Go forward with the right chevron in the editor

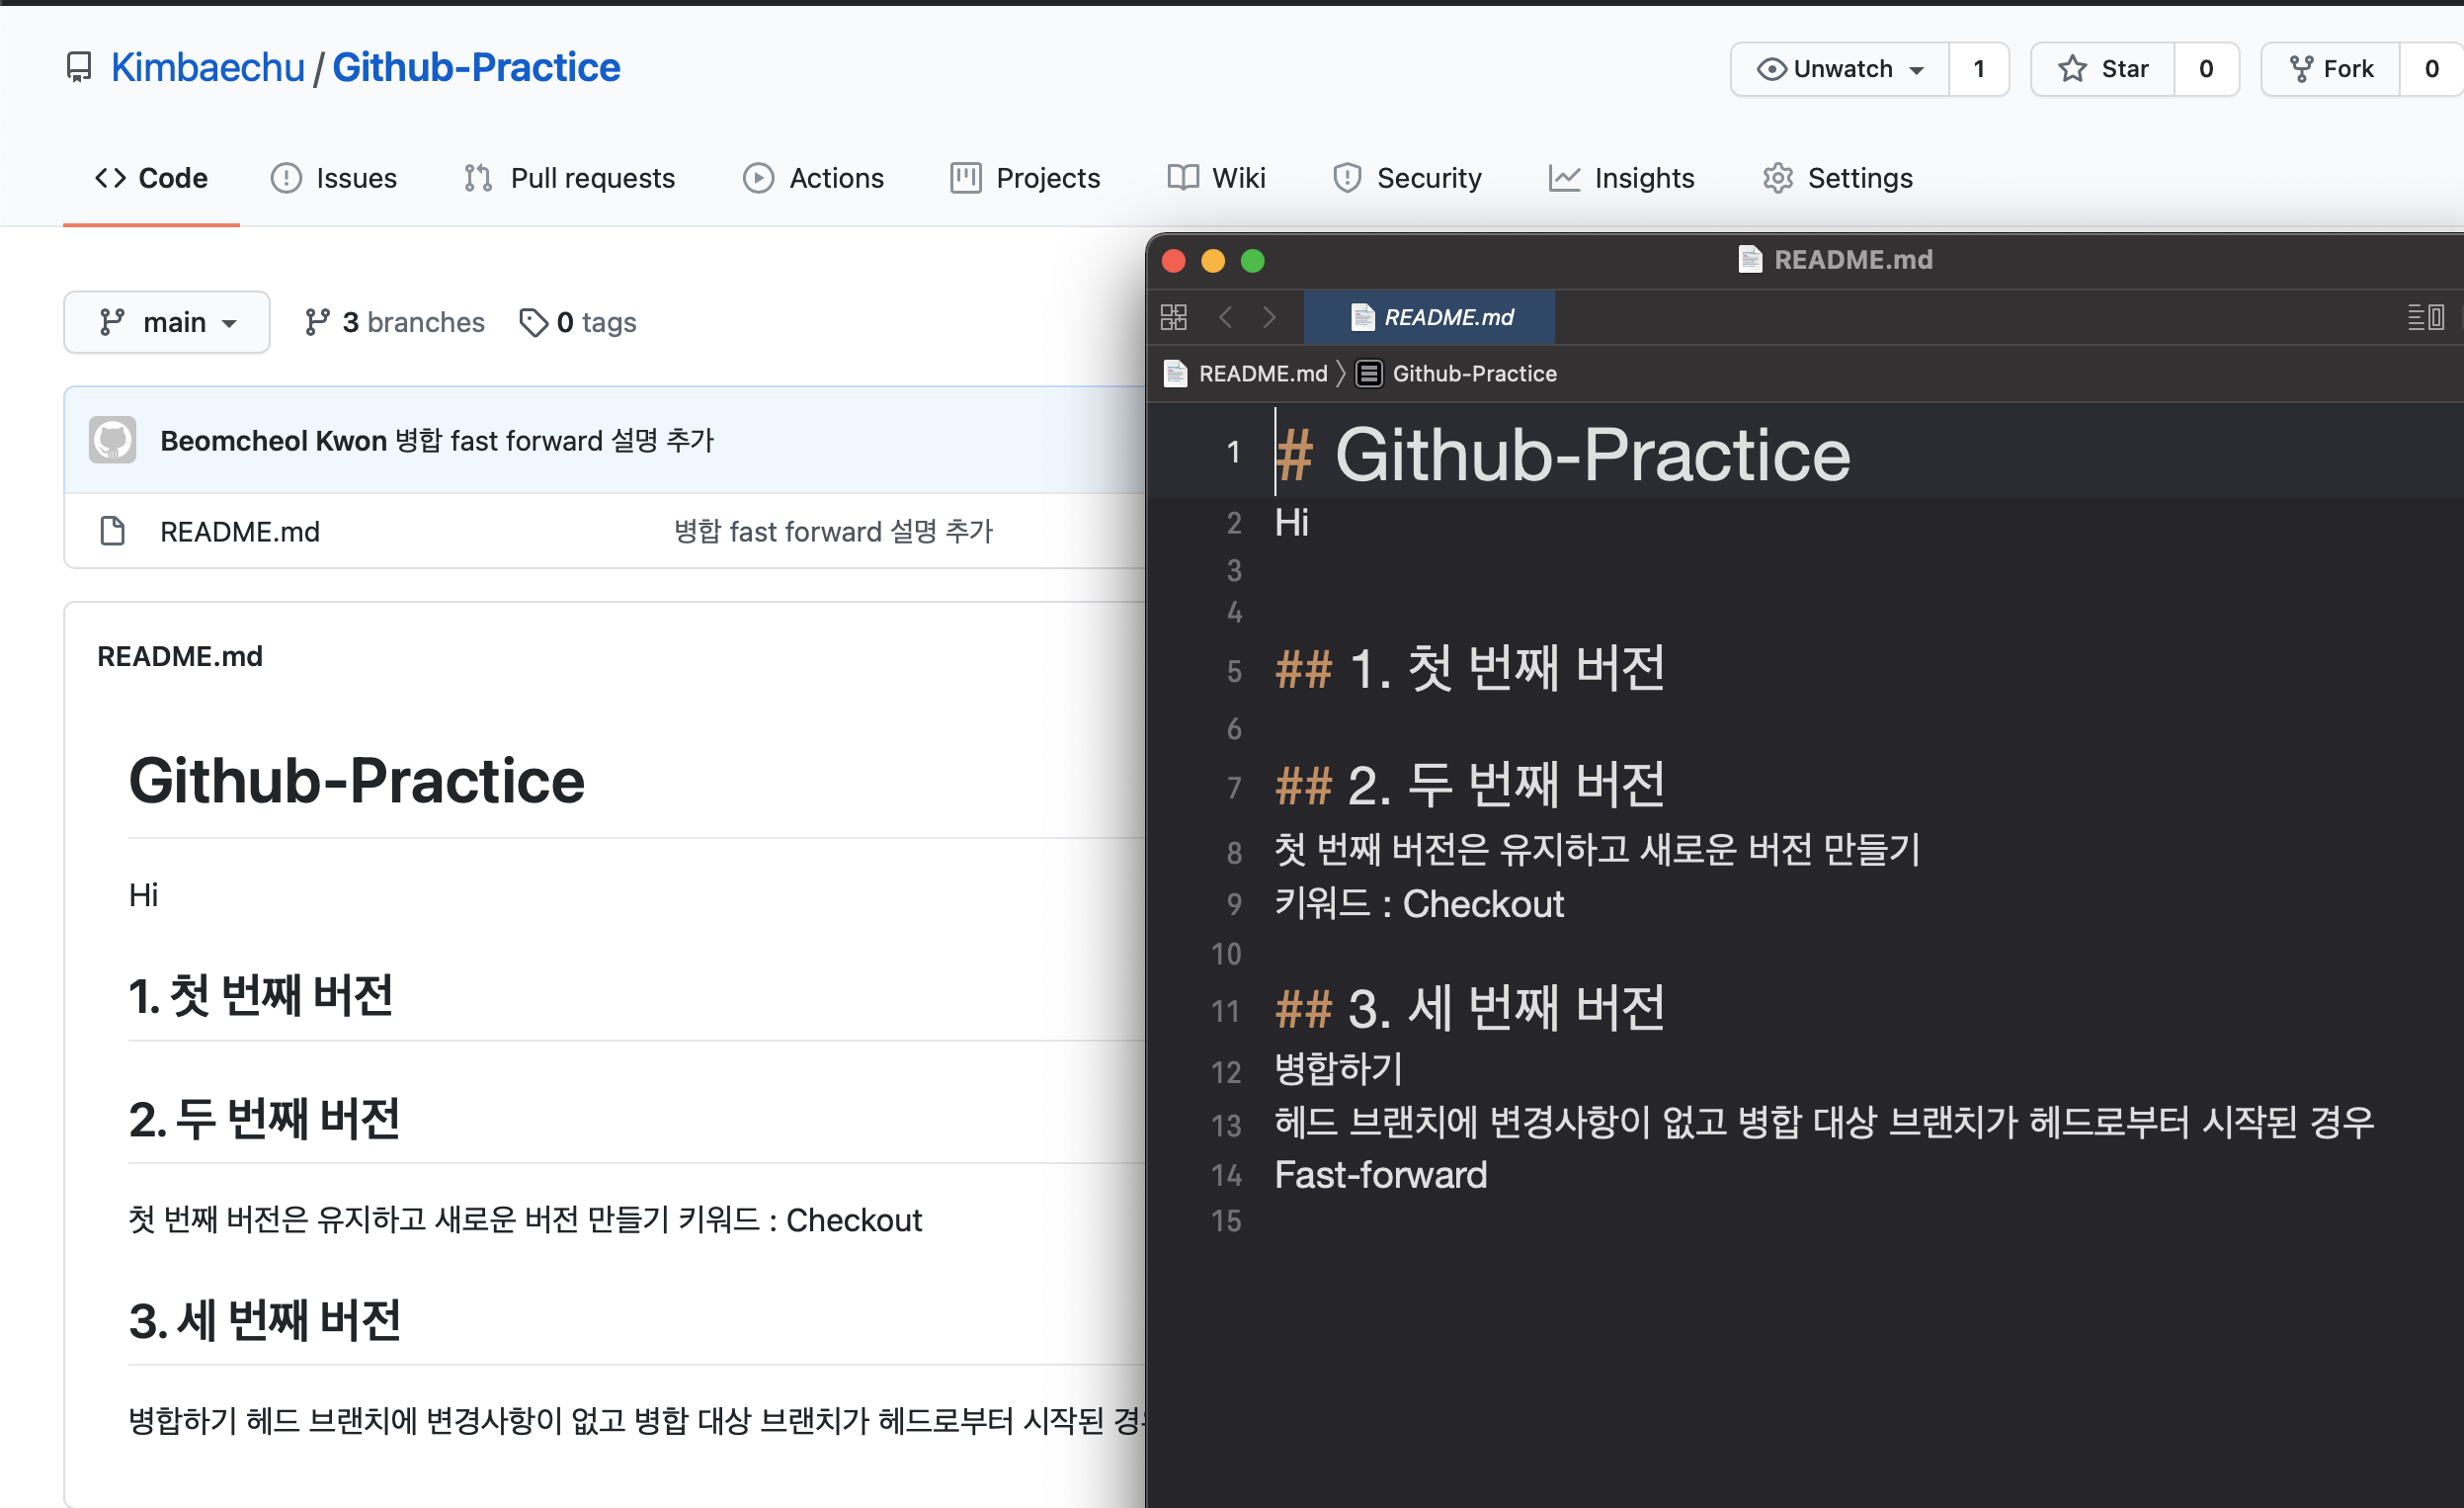pos(1269,317)
